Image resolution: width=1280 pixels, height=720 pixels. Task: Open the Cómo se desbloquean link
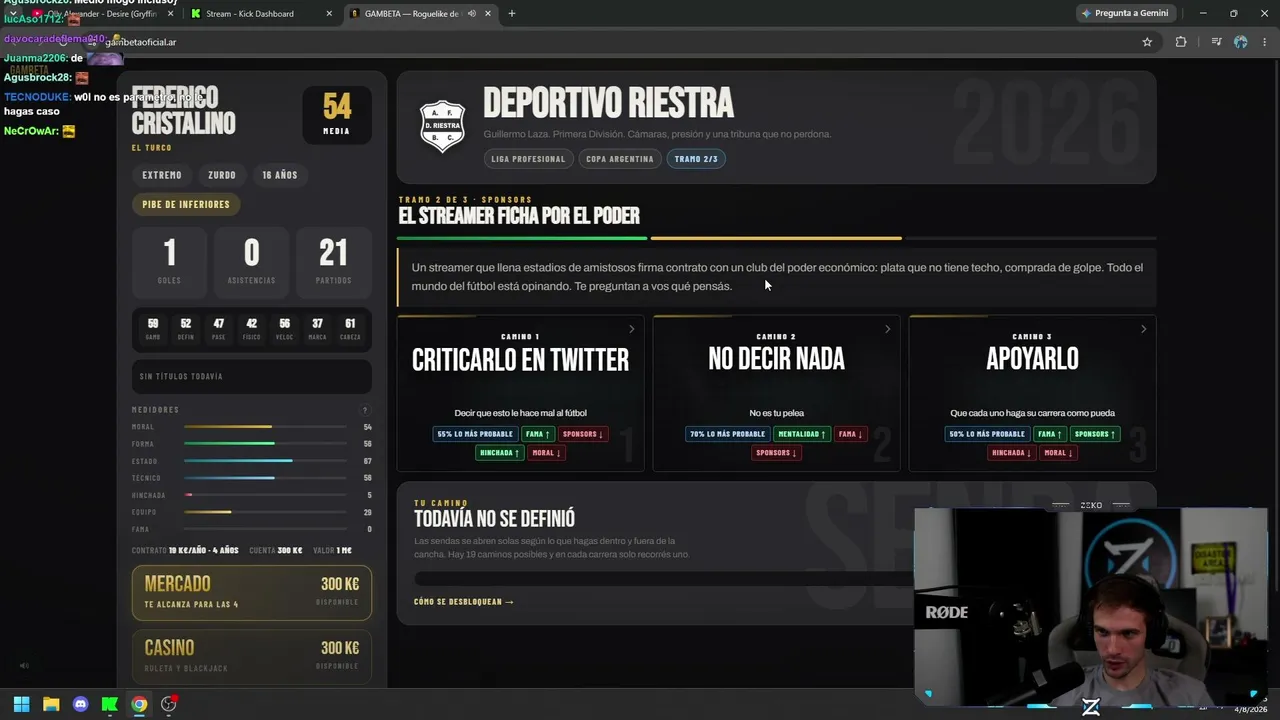click(x=464, y=602)
